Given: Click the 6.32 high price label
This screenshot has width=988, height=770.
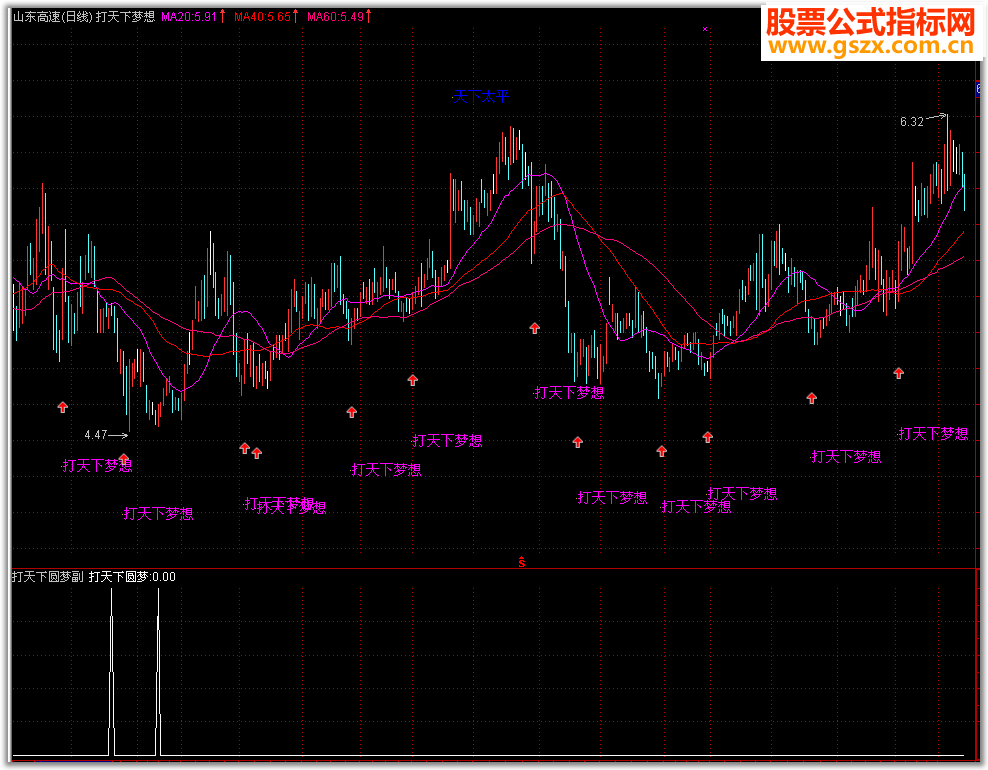Looking at the screenshot, I should (912, 122).
